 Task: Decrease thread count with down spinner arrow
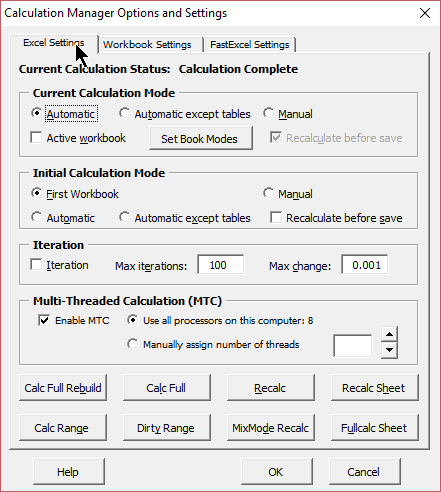pyautogui.click(x=389, y=350)
